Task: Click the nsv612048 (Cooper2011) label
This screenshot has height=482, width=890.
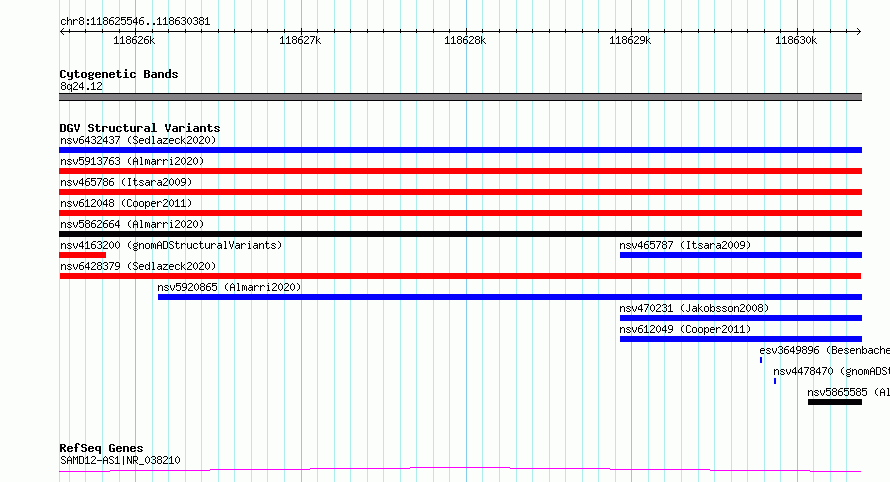Action: 126,203
